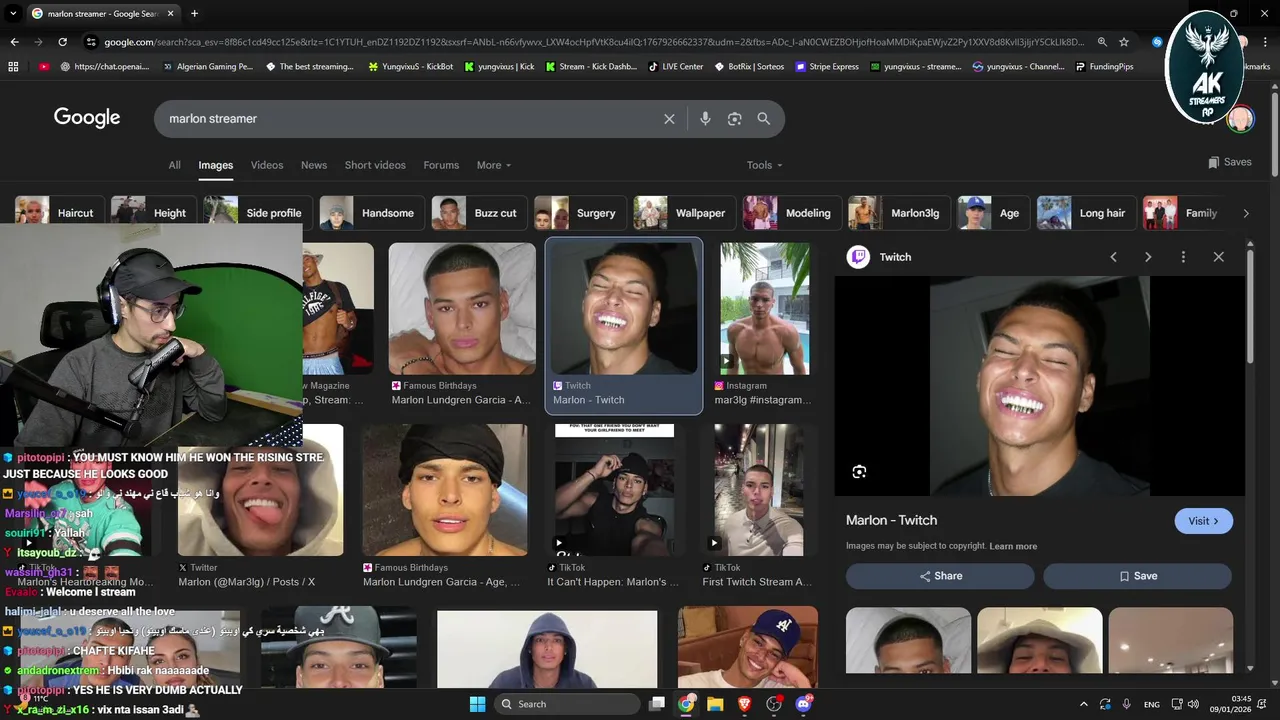Screen dimensions: 1280x720
Task: Expand the Tools dropdown
Action: tap(765, 165)
